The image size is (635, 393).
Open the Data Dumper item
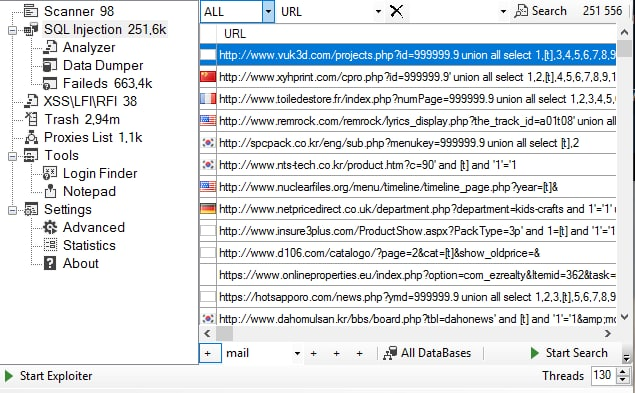103,65
